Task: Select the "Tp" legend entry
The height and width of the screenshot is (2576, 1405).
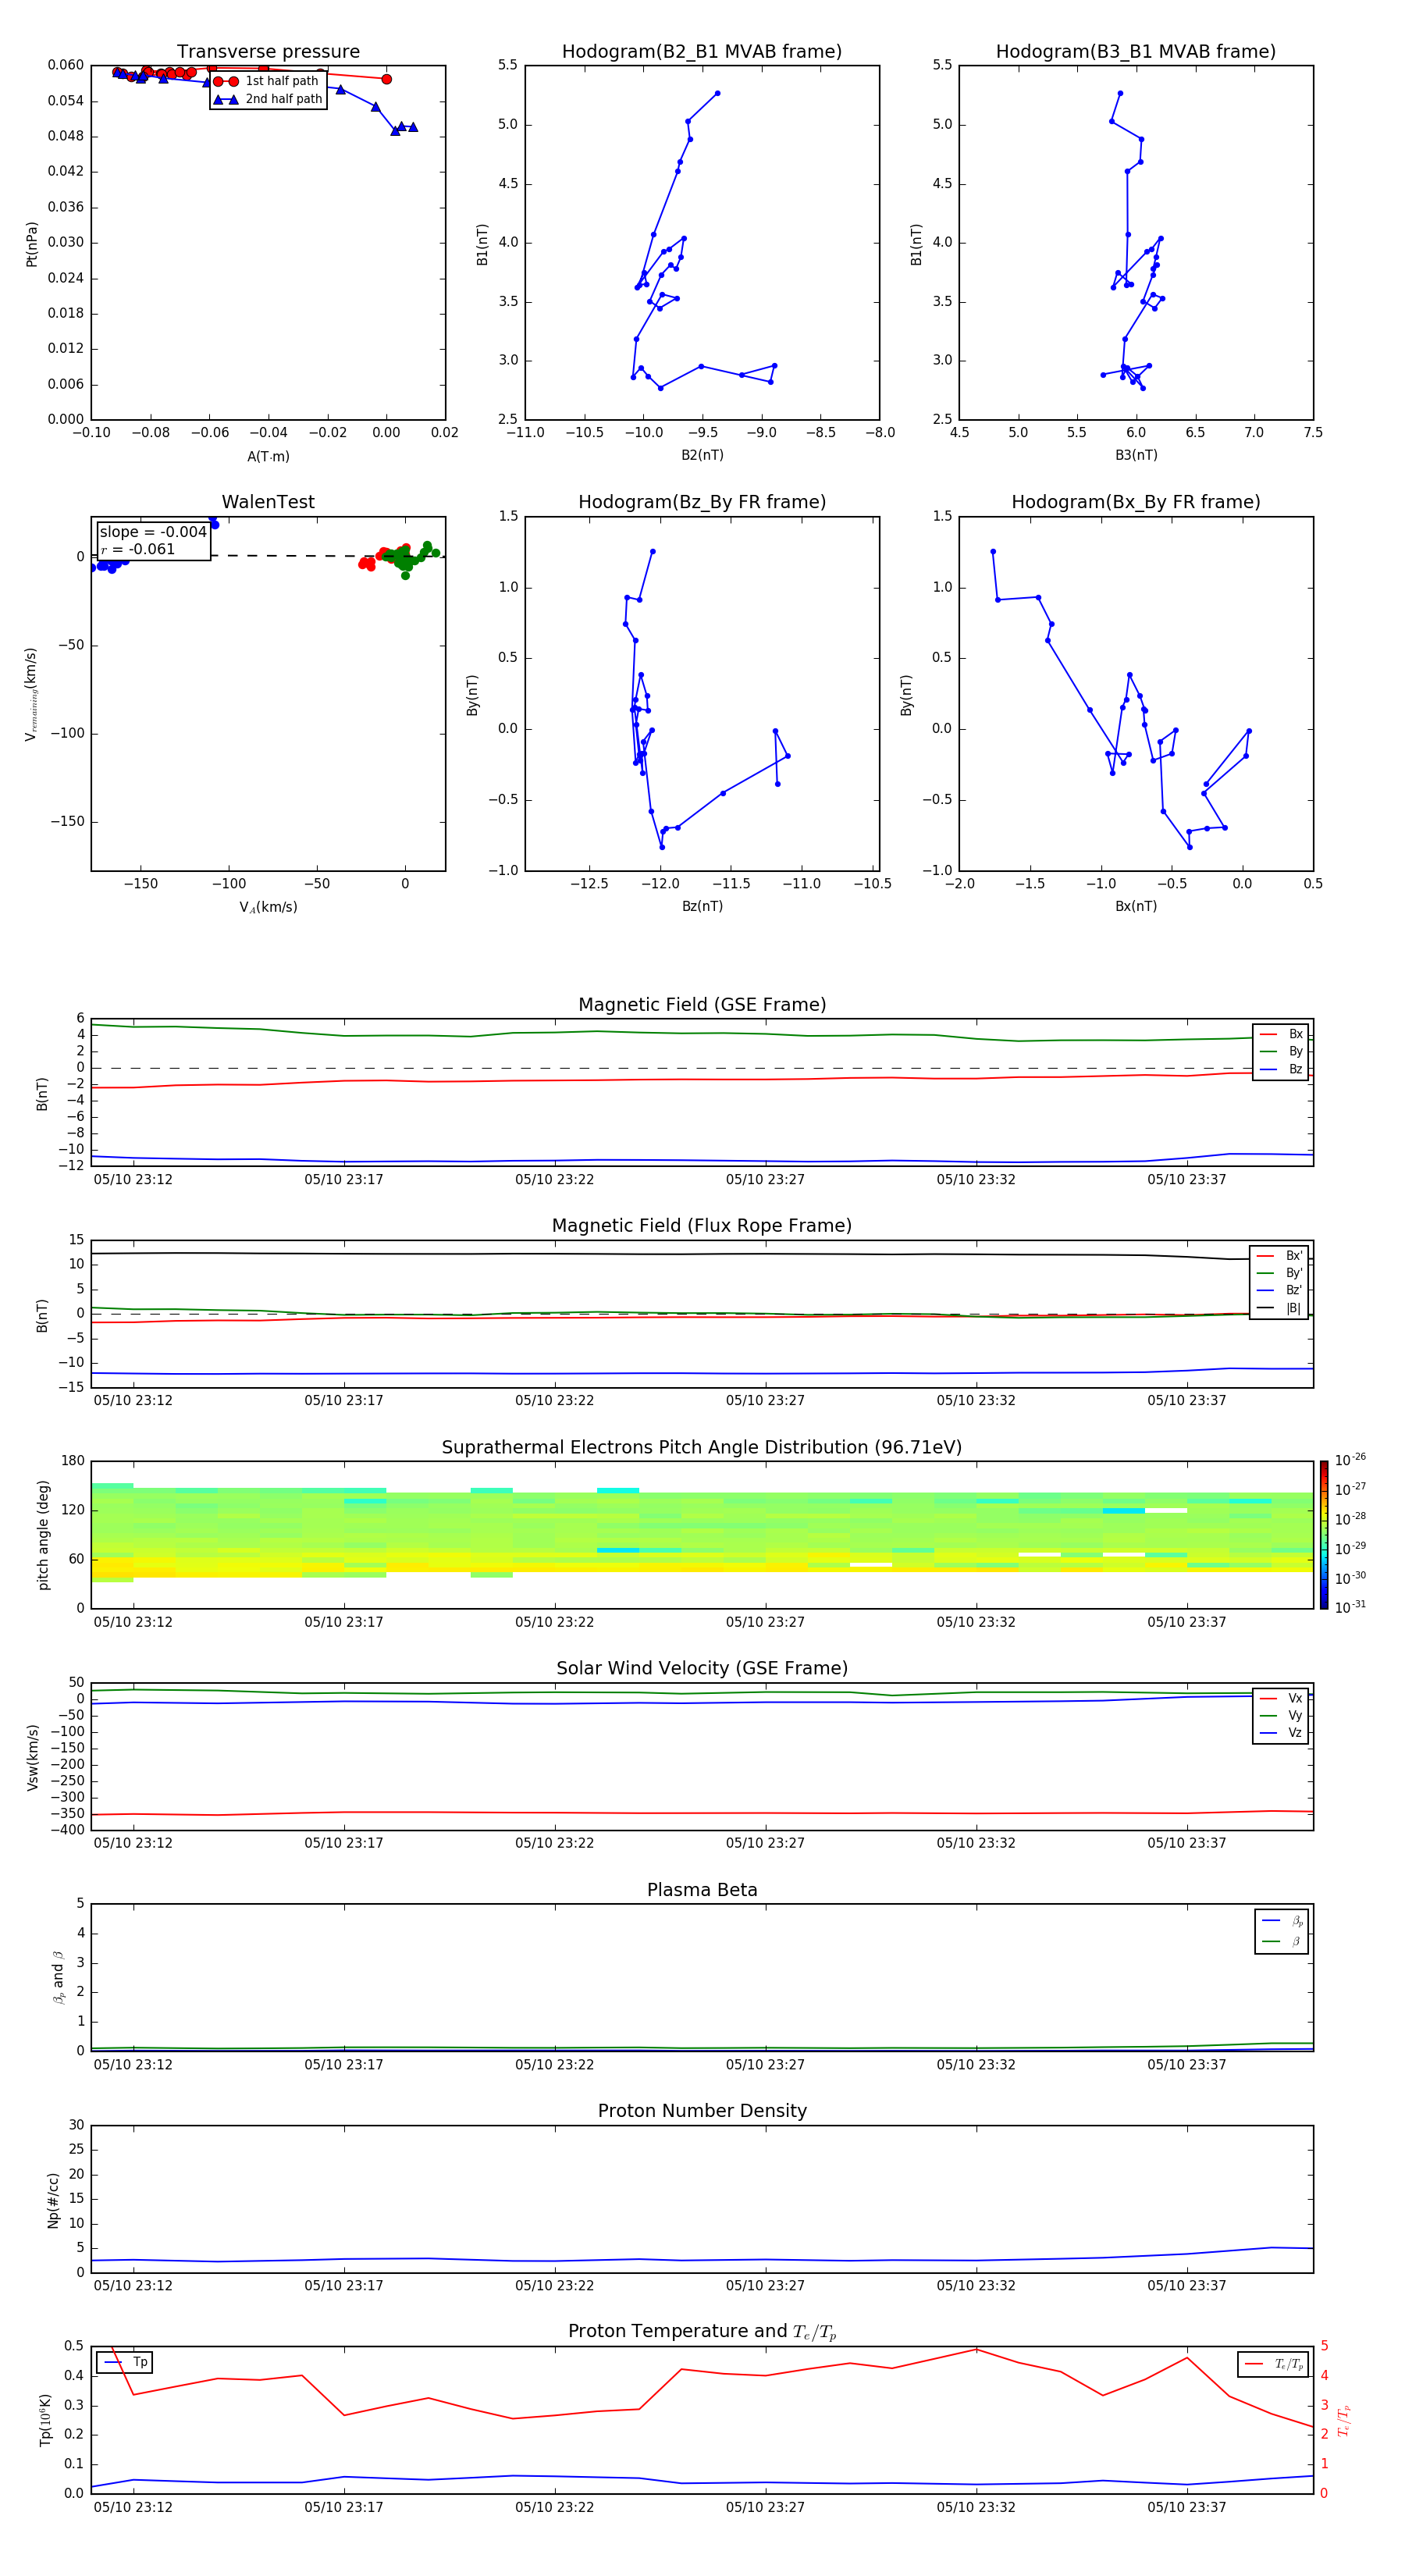Action: (125, 2362)
